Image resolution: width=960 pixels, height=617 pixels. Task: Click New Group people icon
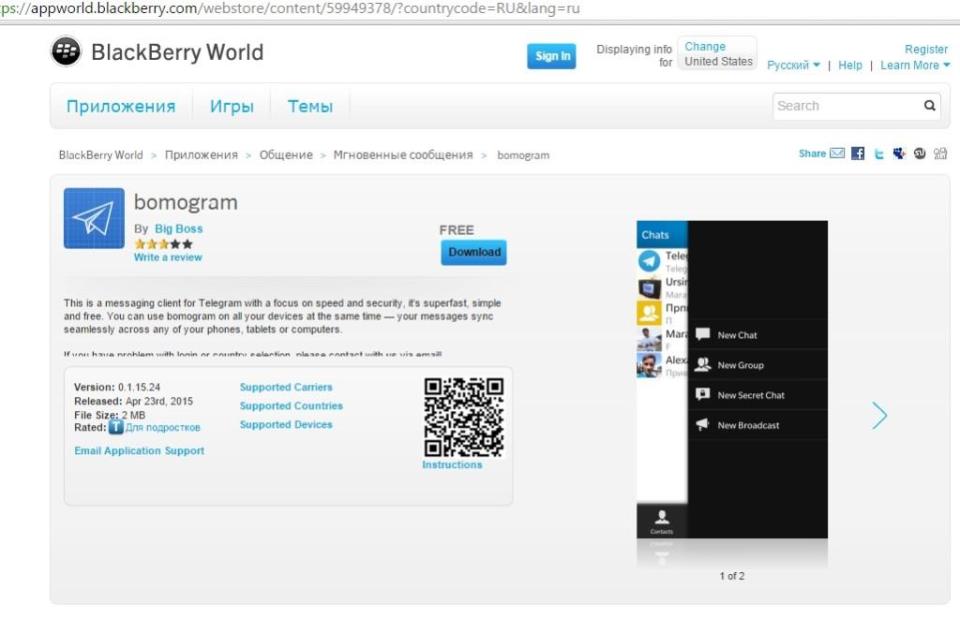pos(702,364)
